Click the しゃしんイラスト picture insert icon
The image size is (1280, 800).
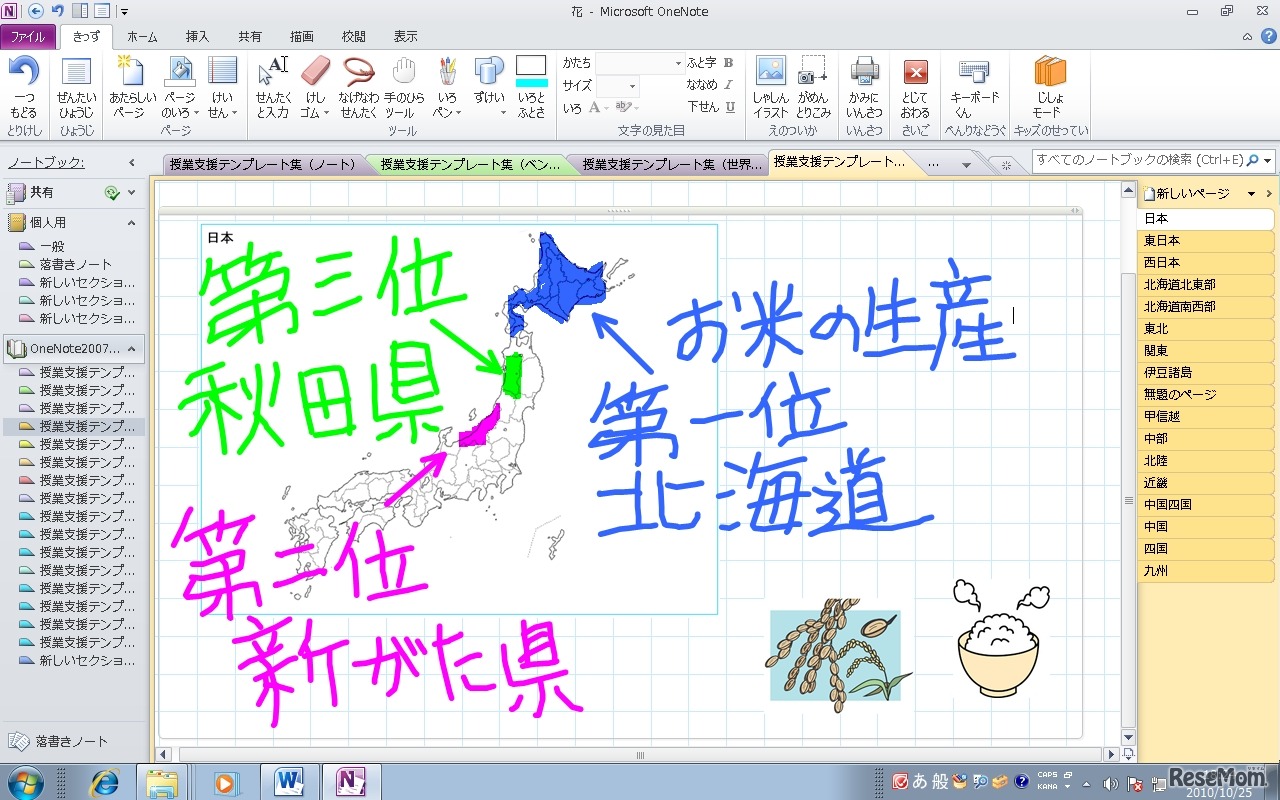pos(771,71)
